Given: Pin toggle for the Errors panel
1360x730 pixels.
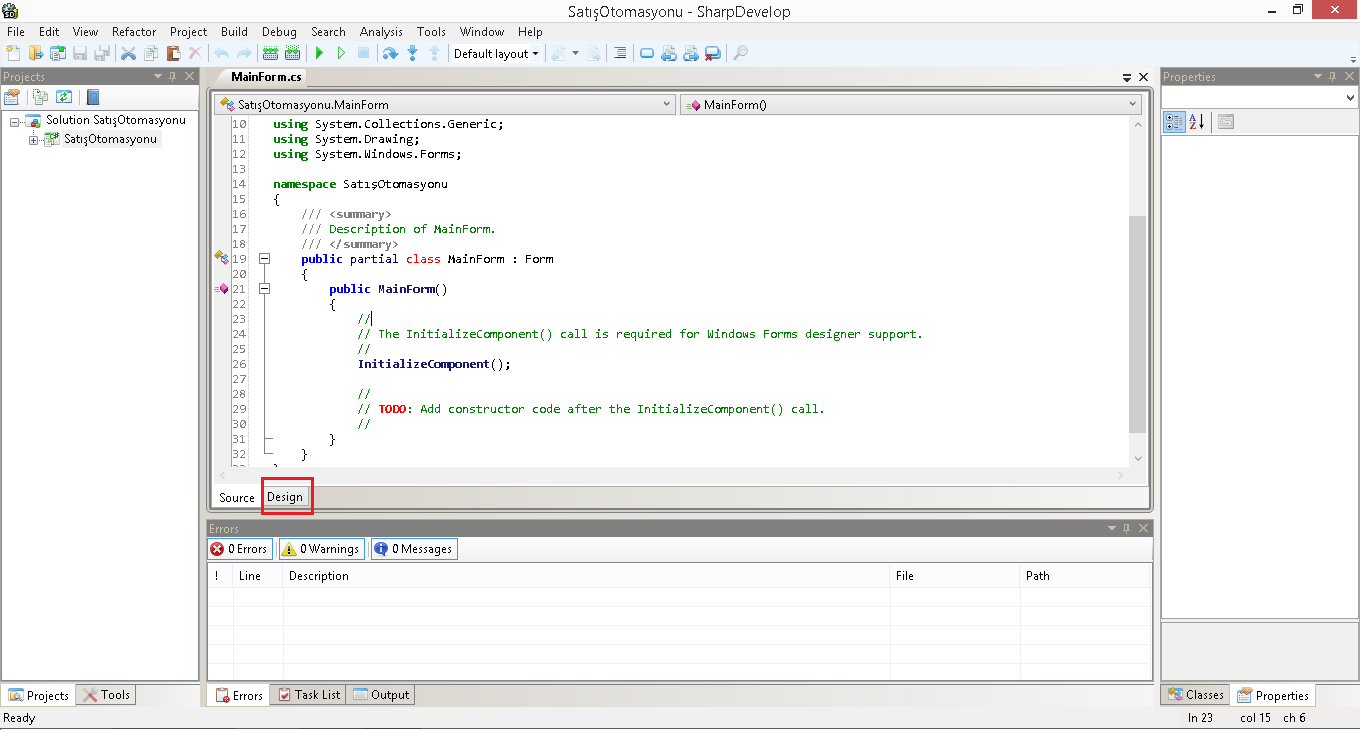Looking at the screenshot, I should pos(1126,528).
